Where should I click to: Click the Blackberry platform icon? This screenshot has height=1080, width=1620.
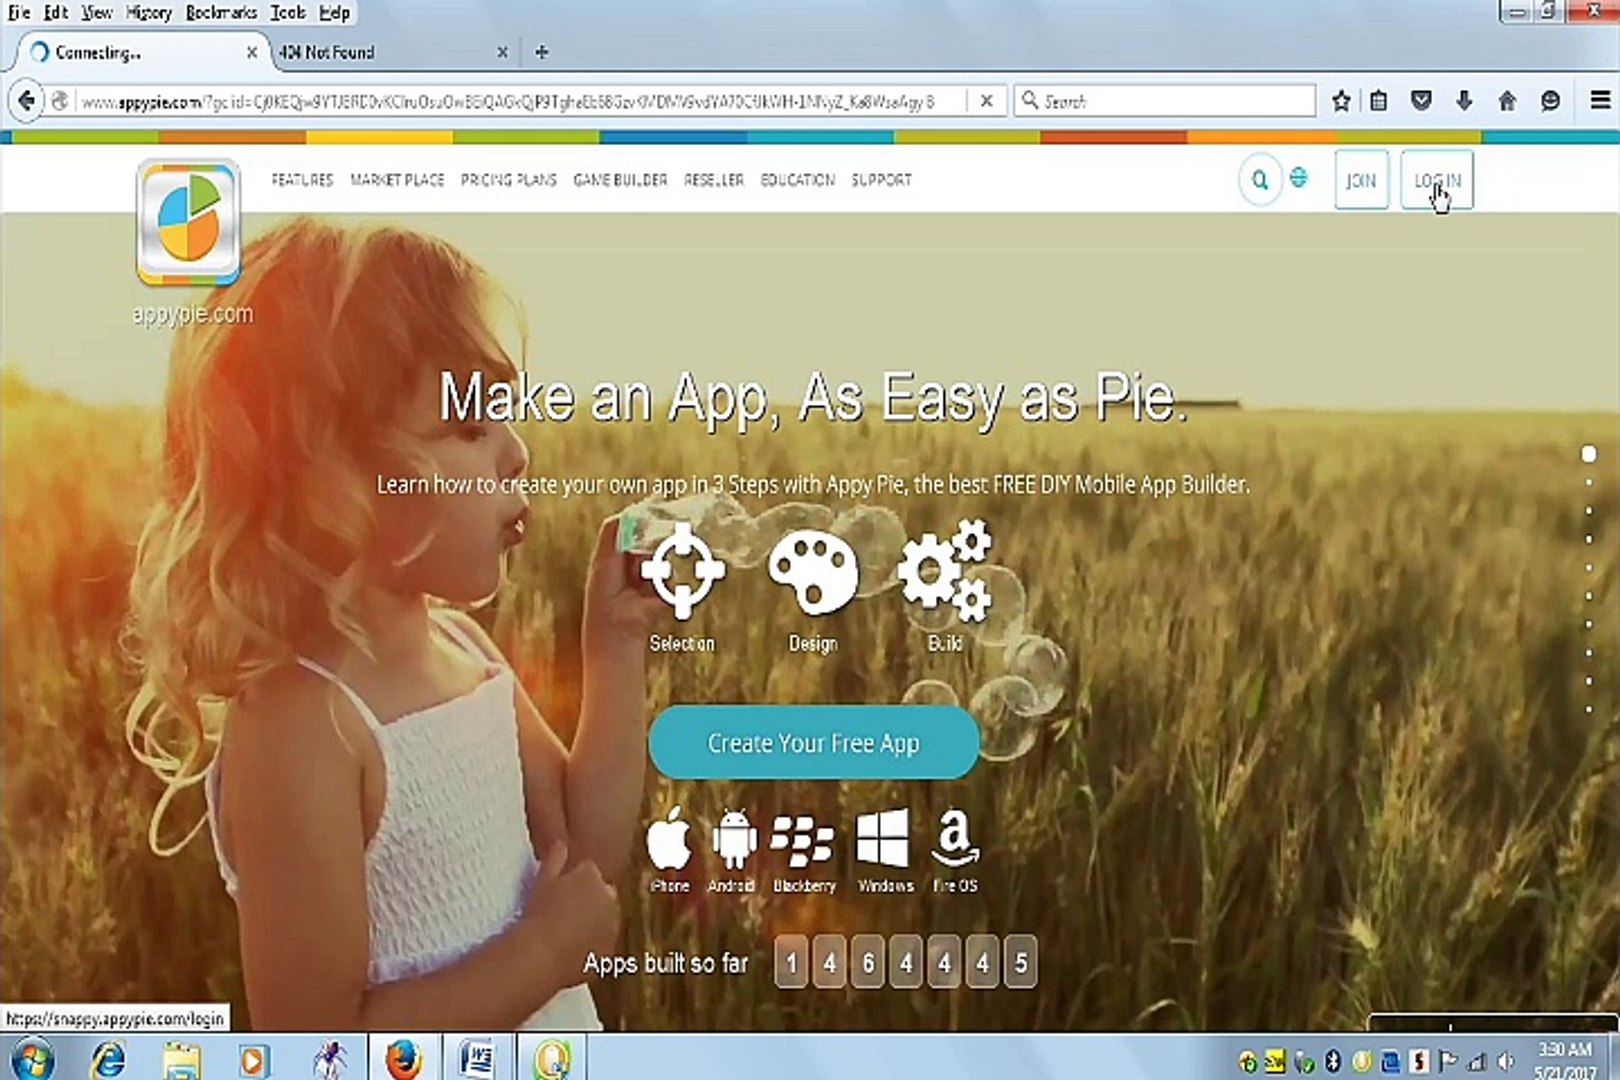(x=804, y=840)
